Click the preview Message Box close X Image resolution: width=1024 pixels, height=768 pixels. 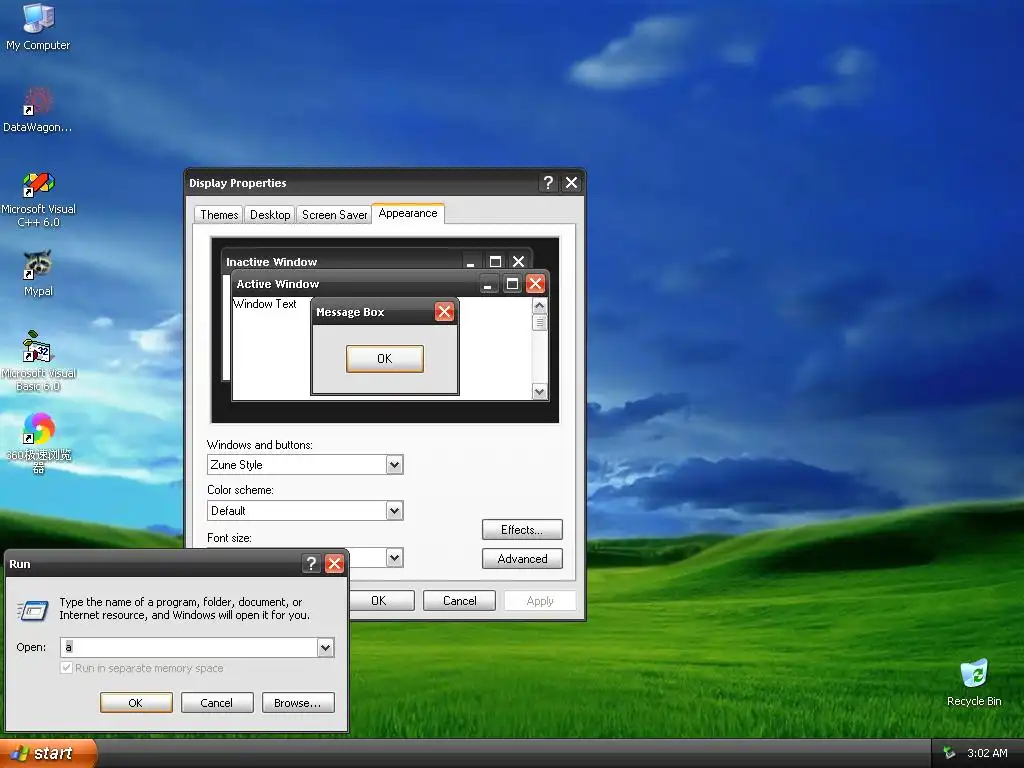tap(444, 312)
